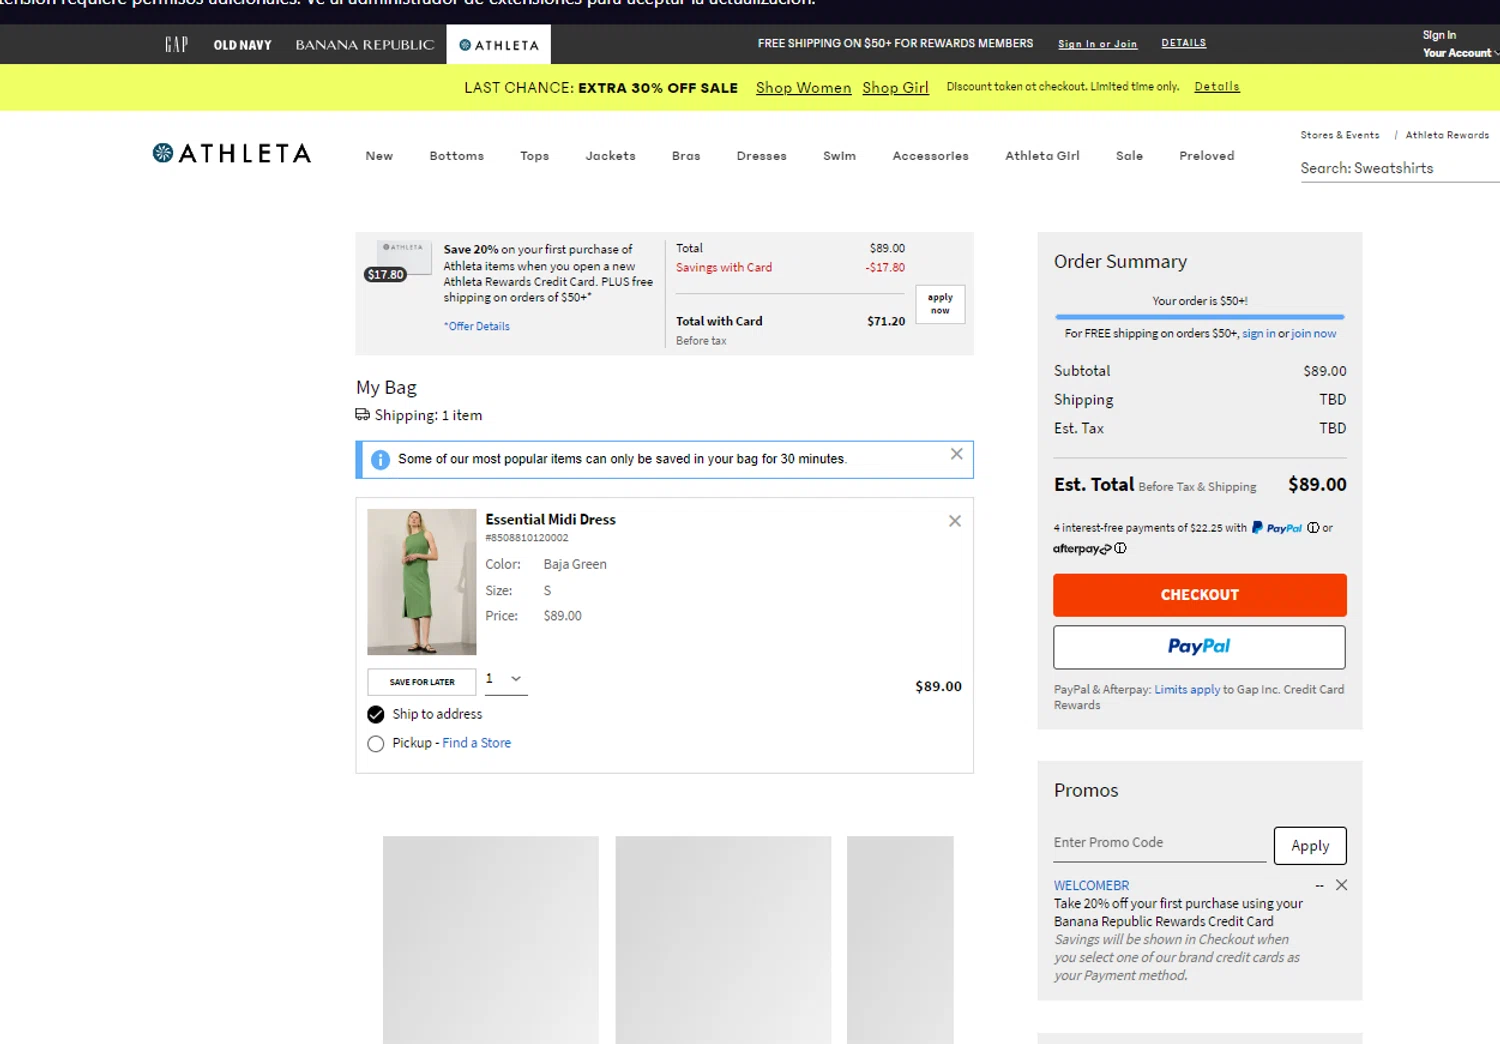Remove Essential Midi Dress from bag

955,521
